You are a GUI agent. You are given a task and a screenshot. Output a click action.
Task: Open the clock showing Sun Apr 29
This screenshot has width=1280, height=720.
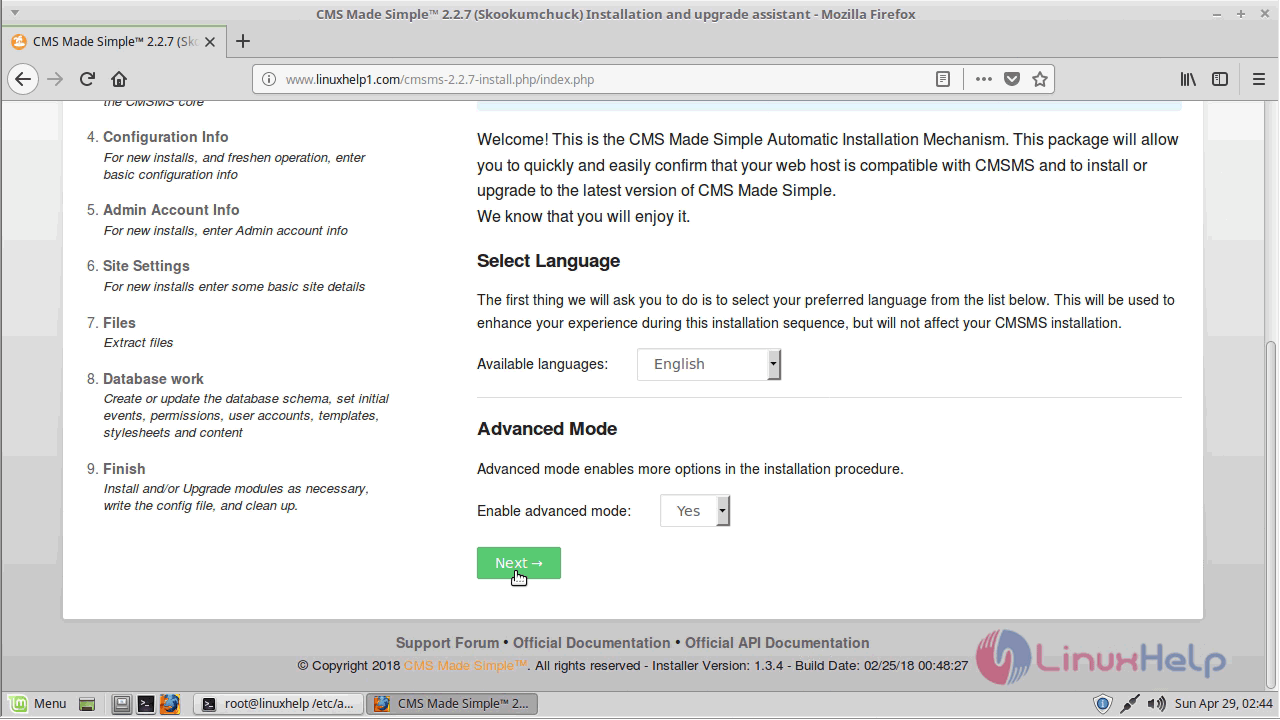click(x=1224, y=704)
